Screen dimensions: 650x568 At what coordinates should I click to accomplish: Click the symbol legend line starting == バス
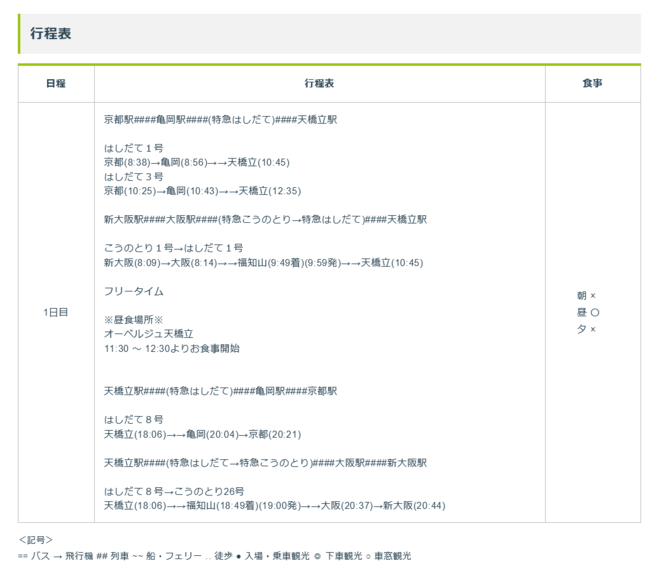(215, 556)
